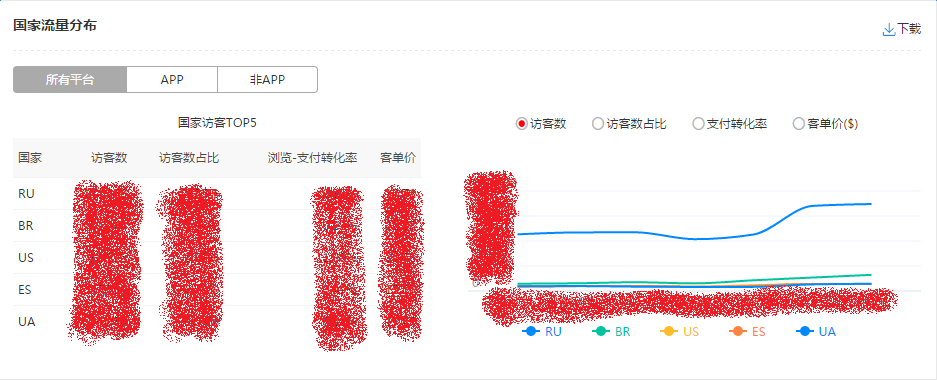The image size is (937, 380).
Task: Select the 访客数占比 radio button
Action: pyautogui.click(x=598, y=124)
